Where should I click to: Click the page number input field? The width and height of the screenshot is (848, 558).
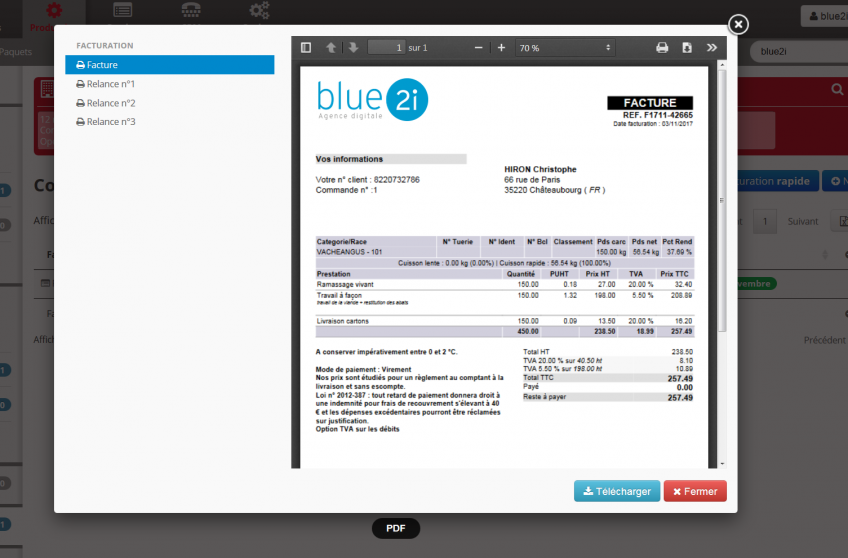tap(386, 48)
